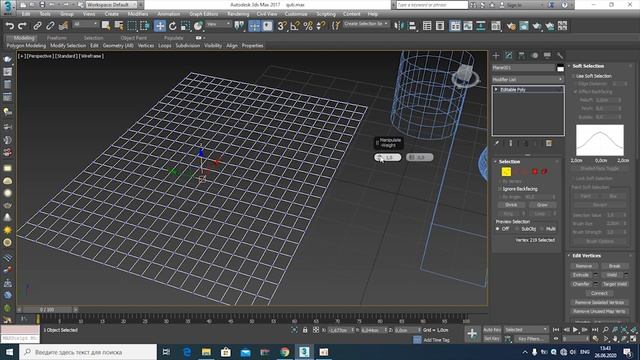Click the Undo arrow icon
640x360 pixels.
tap(9, 26)
